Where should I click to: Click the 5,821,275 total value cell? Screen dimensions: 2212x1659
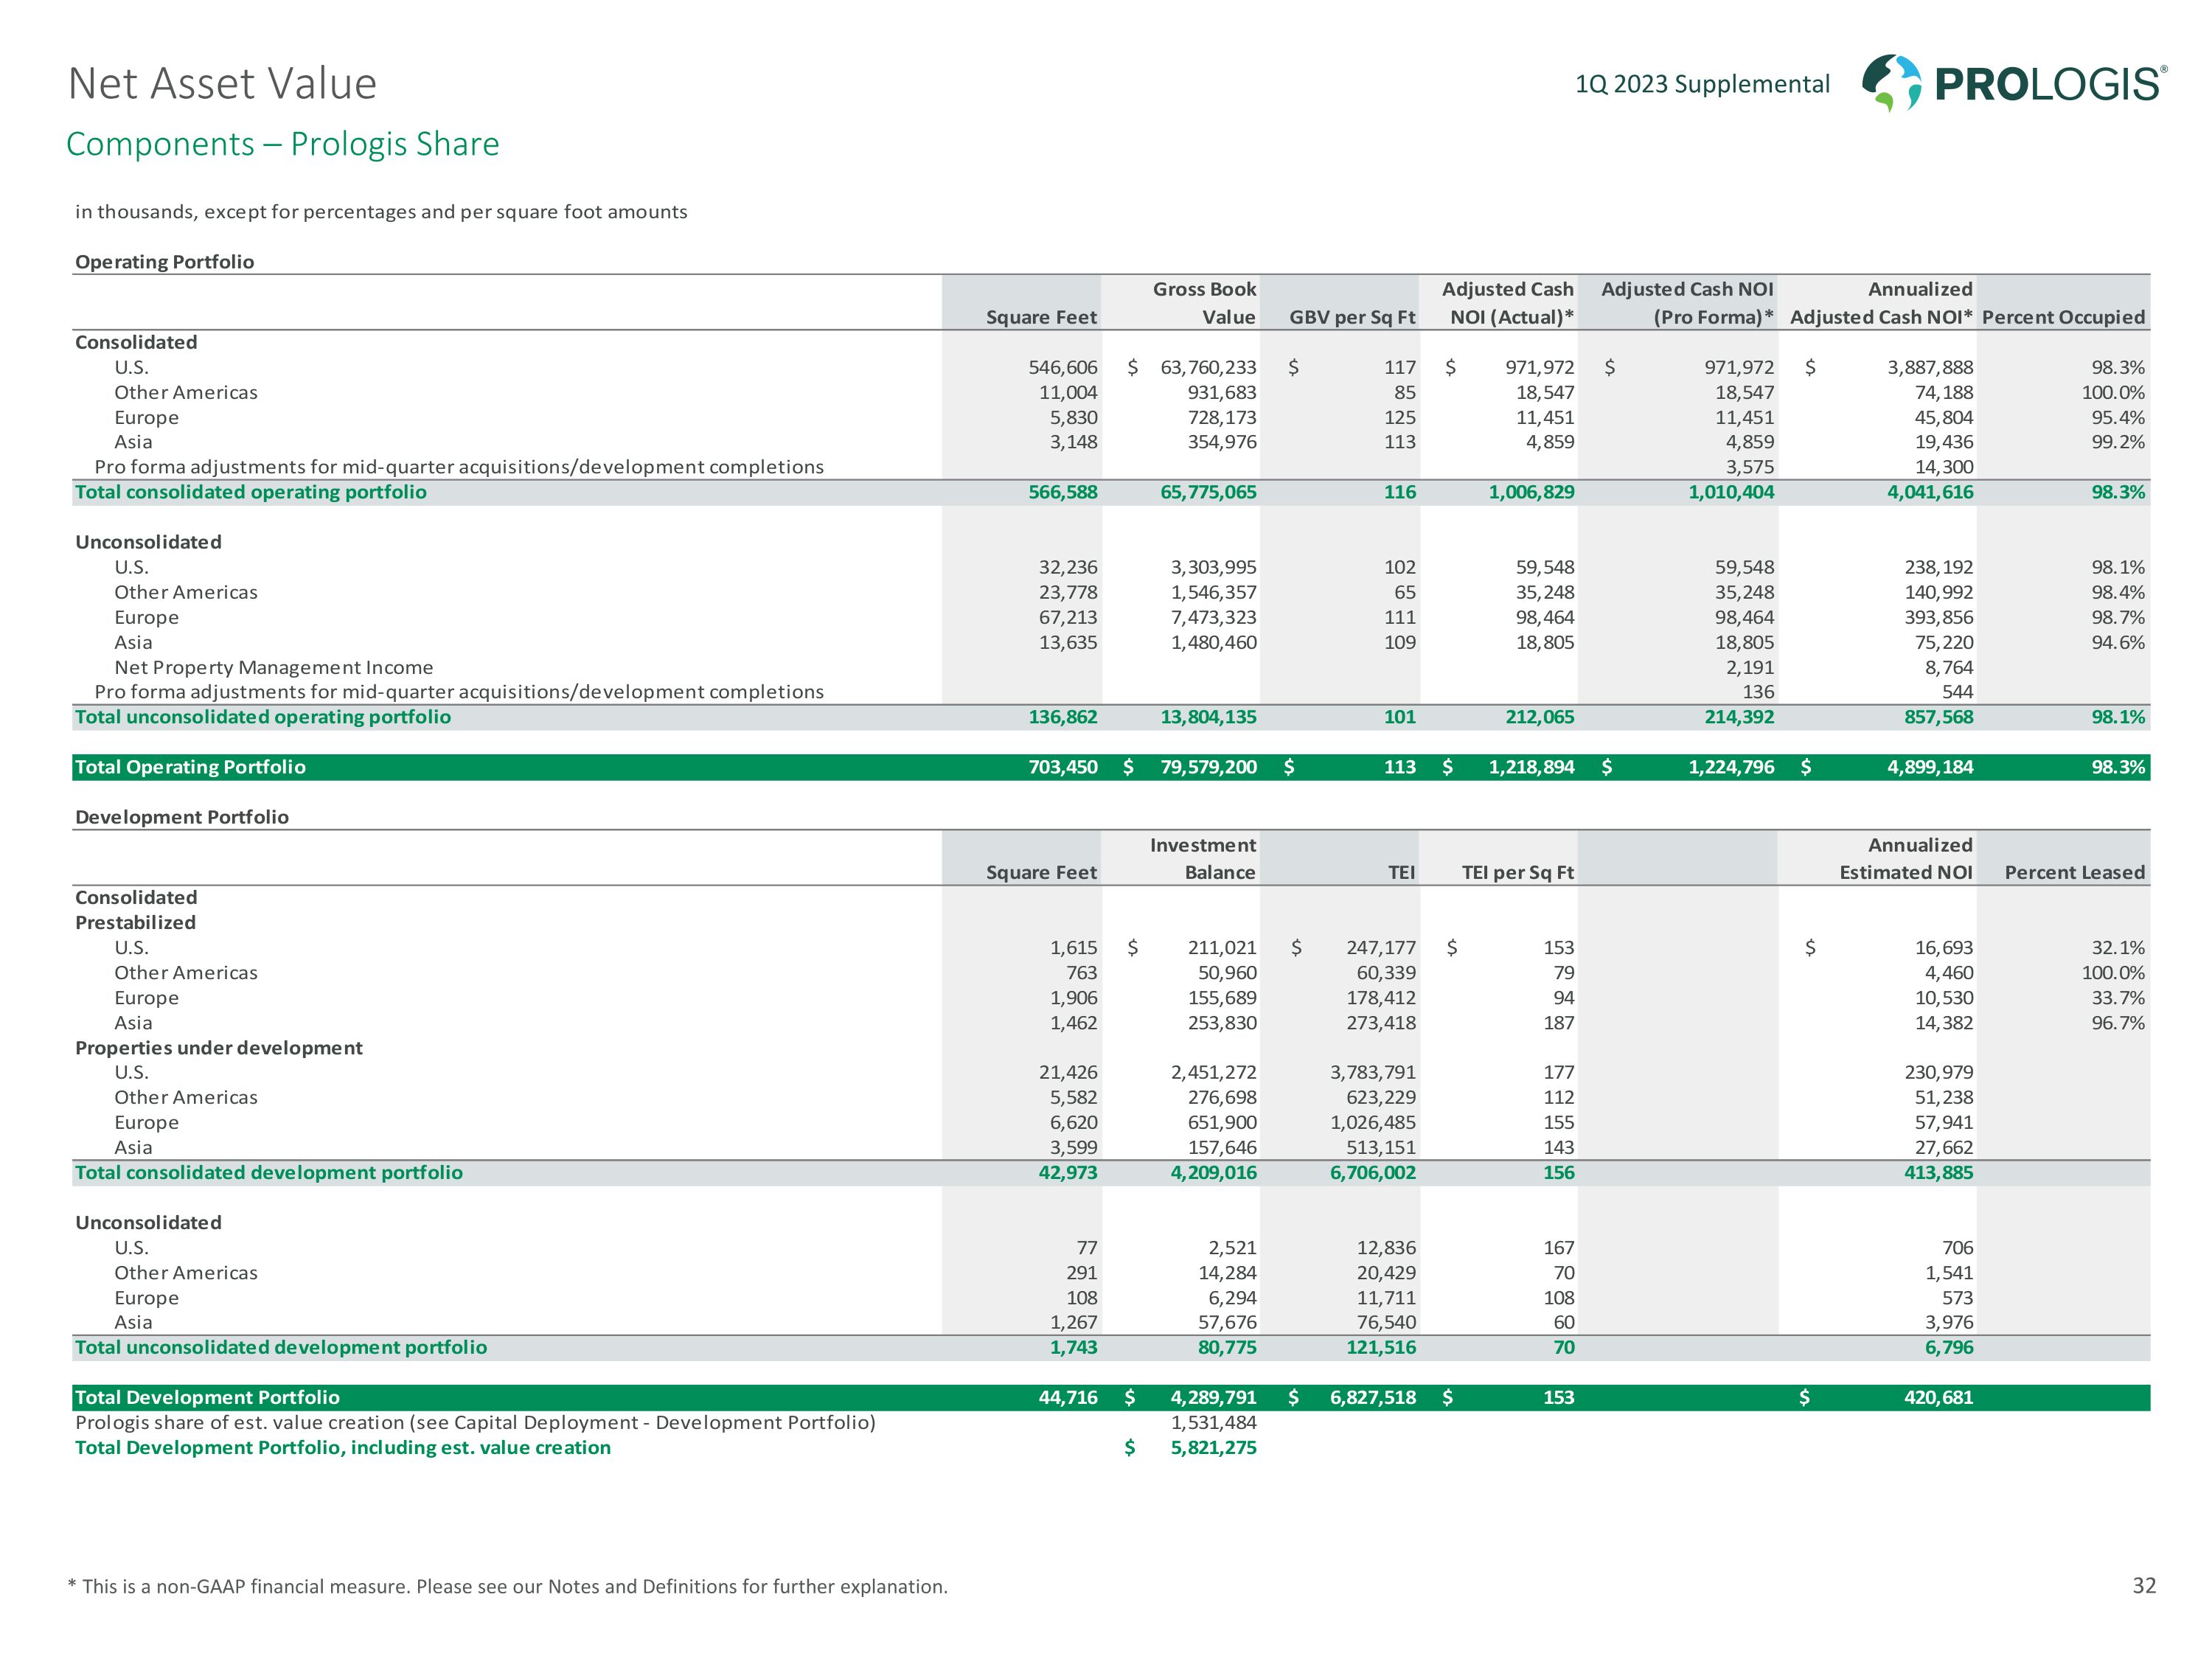1213,1447
